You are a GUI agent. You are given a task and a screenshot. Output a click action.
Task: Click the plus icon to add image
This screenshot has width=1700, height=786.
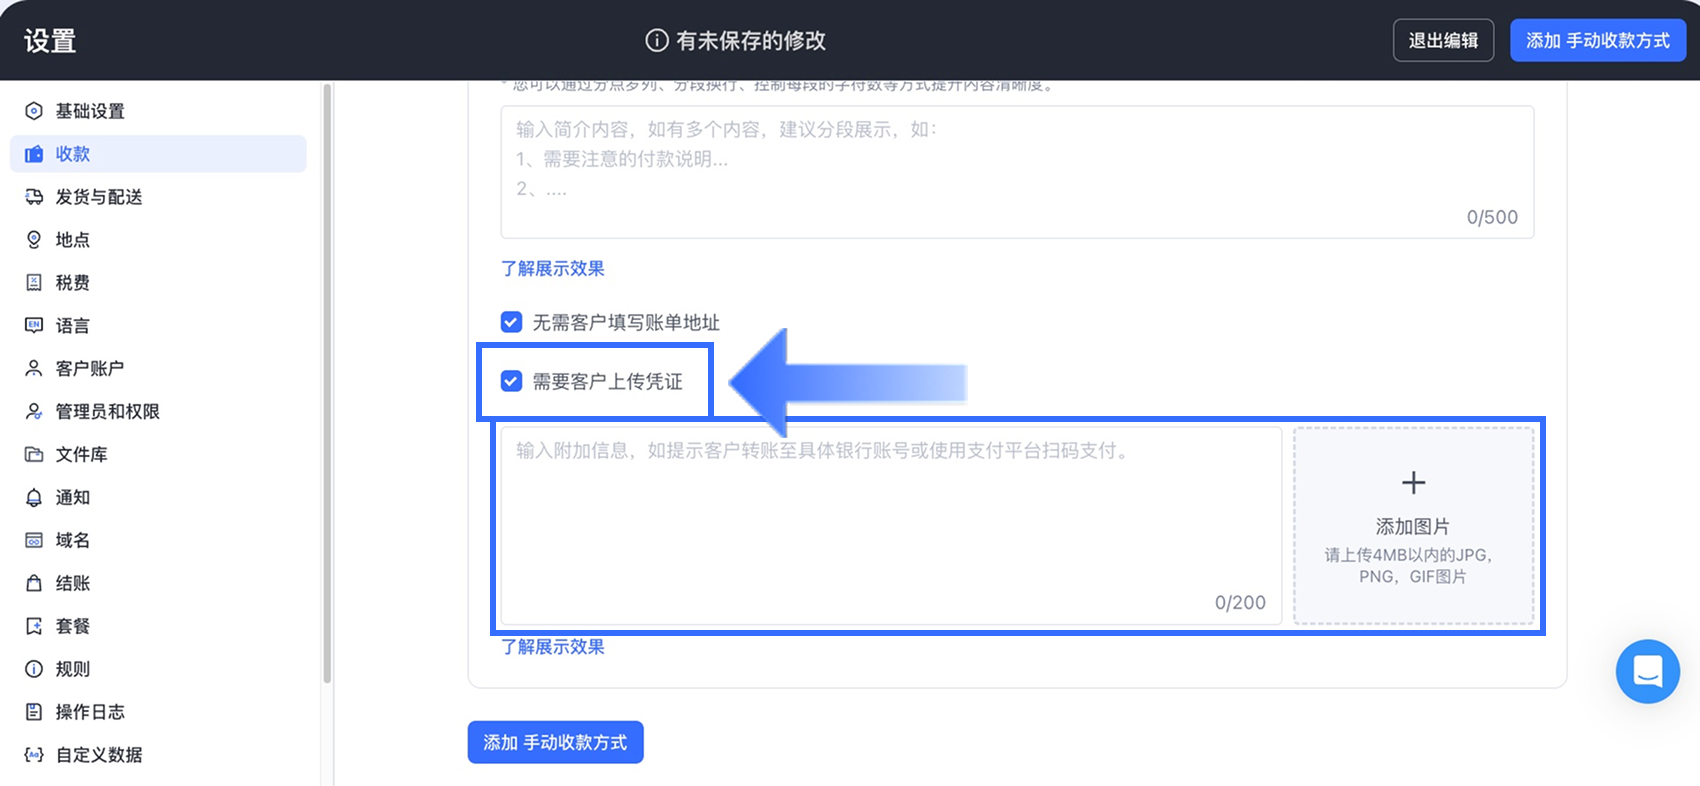coord(1413,483)
